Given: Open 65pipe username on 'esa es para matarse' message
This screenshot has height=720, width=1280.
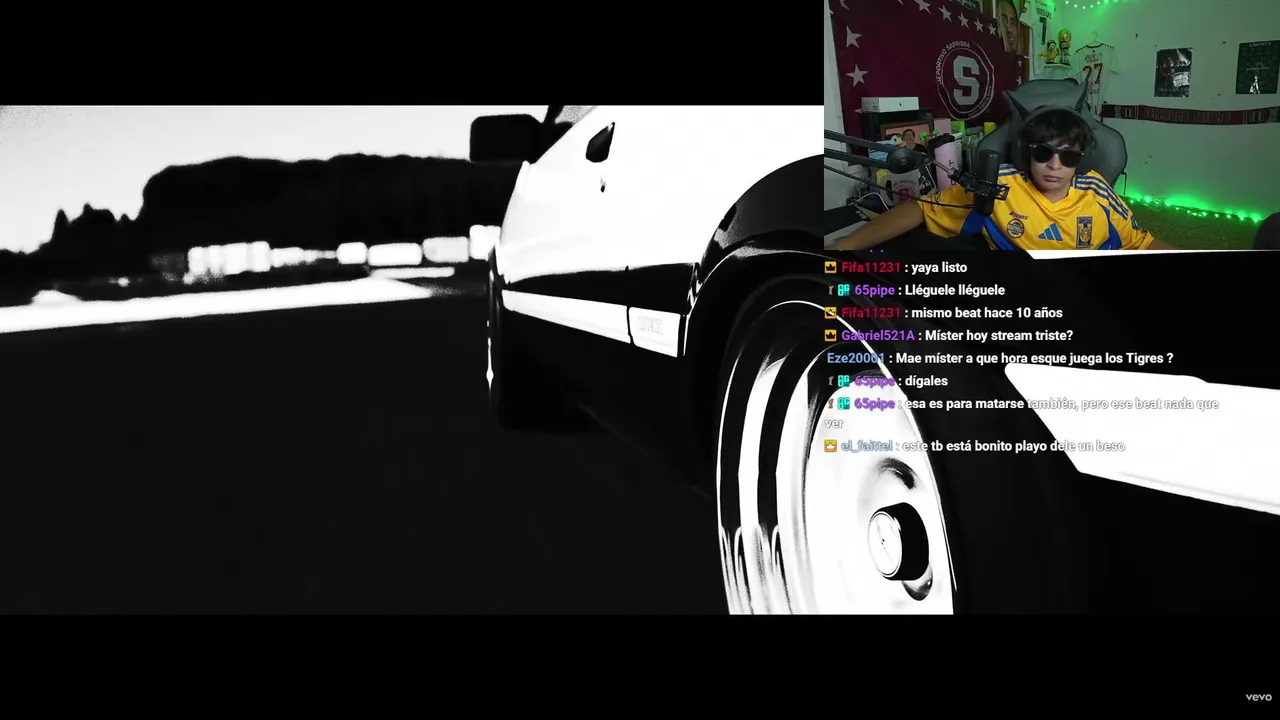Looking at the screenshot, I should tap(874, 404).
